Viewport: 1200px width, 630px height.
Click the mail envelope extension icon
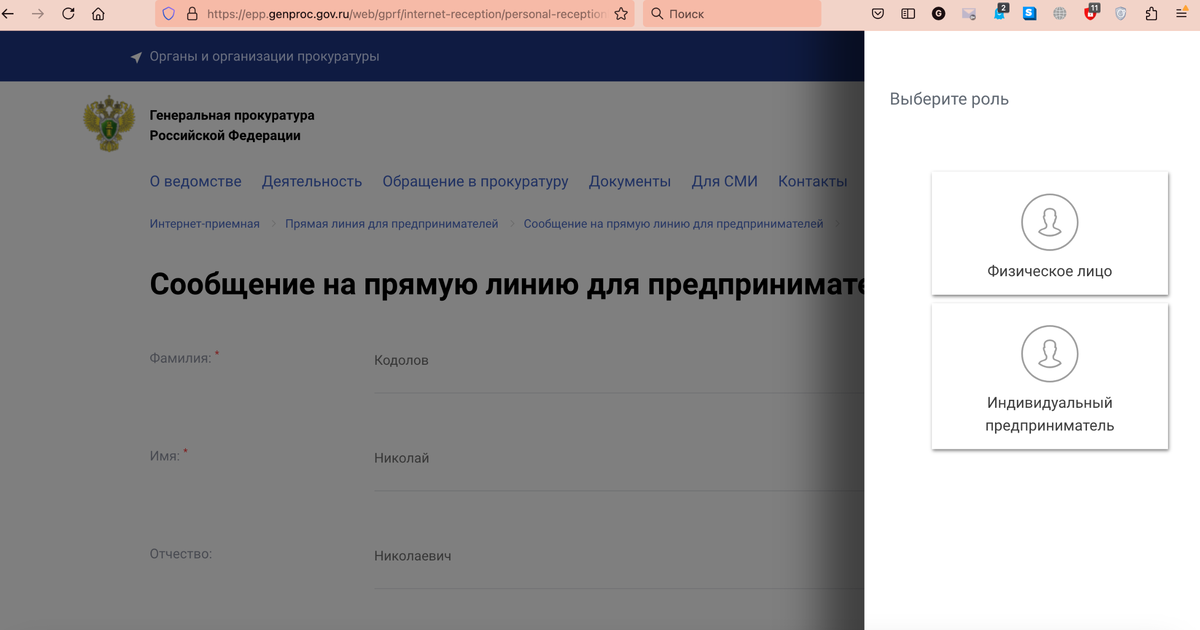[x=968, y=14]
